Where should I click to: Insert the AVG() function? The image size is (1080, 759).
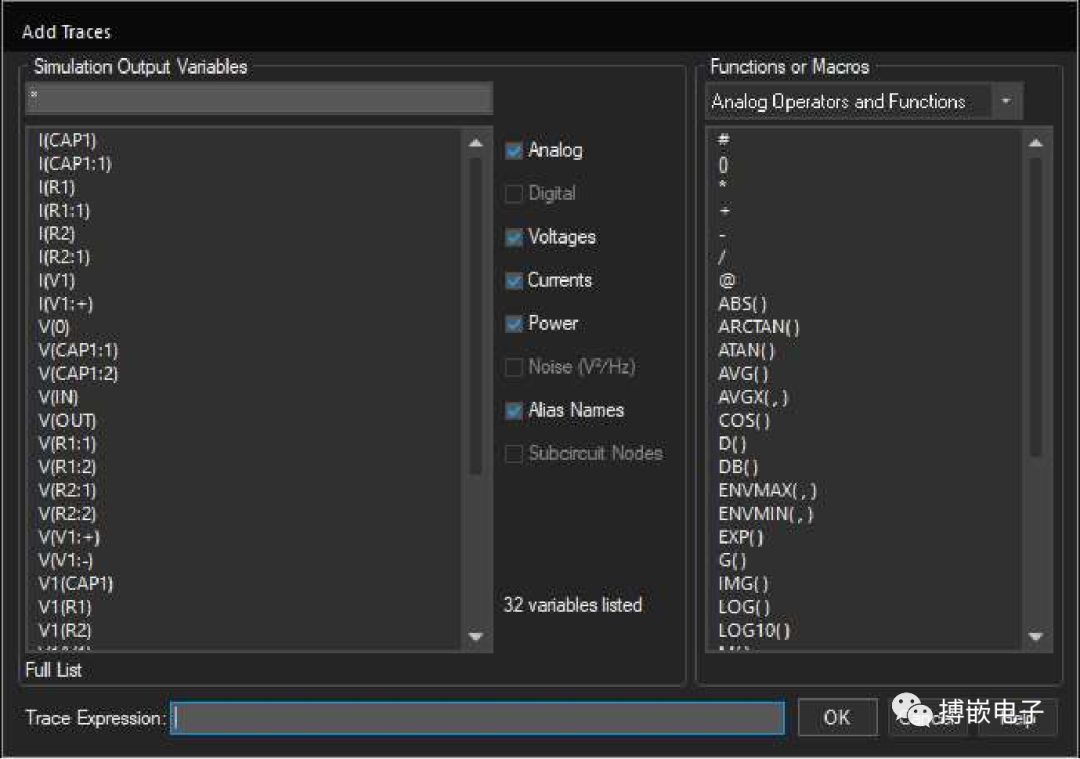coord(743,375)
